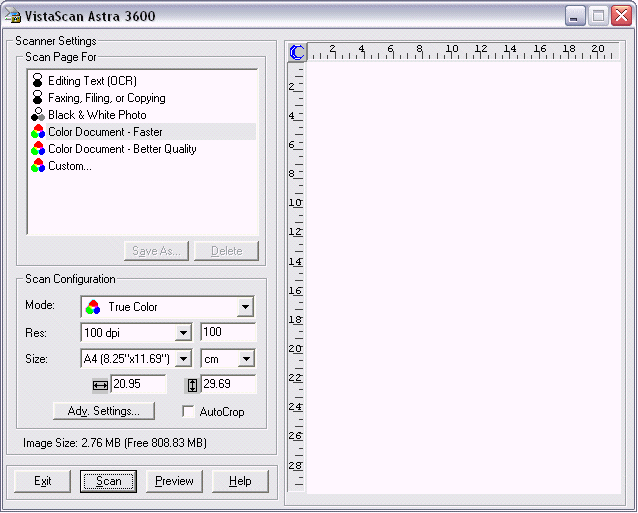Click the Image Size 2.76 MB status text

(x=114, y=443)
